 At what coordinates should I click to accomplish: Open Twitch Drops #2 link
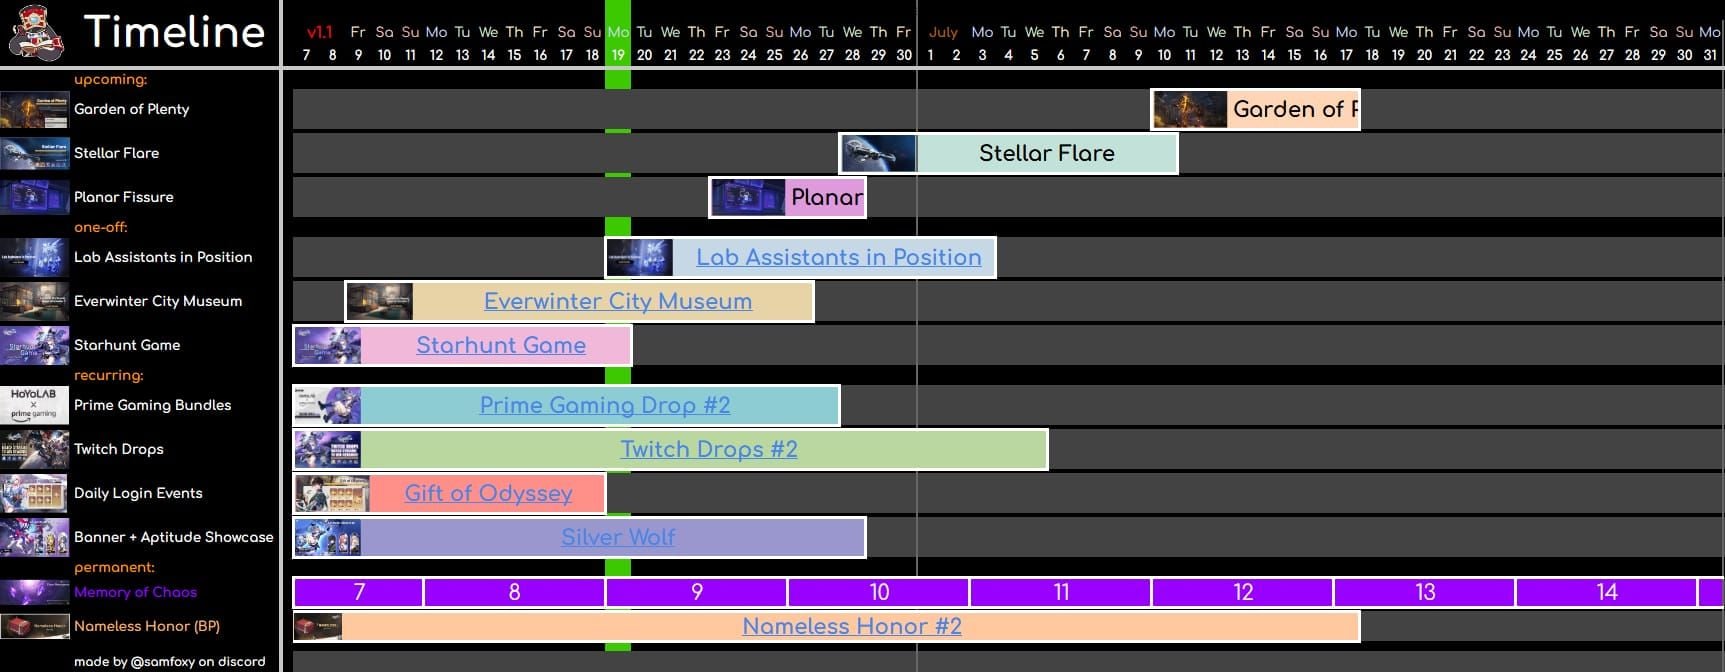pos(708,449)
